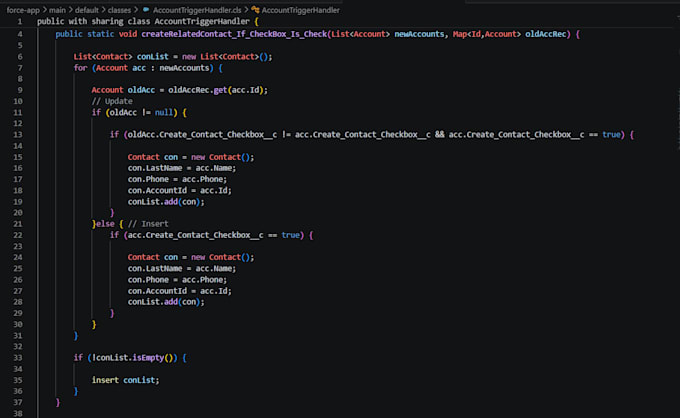Viewport: 680px width, 418px height.
Task: Open the AccountTriggerHandler class symbol breadcrumb
Action: tap(301, 10)
